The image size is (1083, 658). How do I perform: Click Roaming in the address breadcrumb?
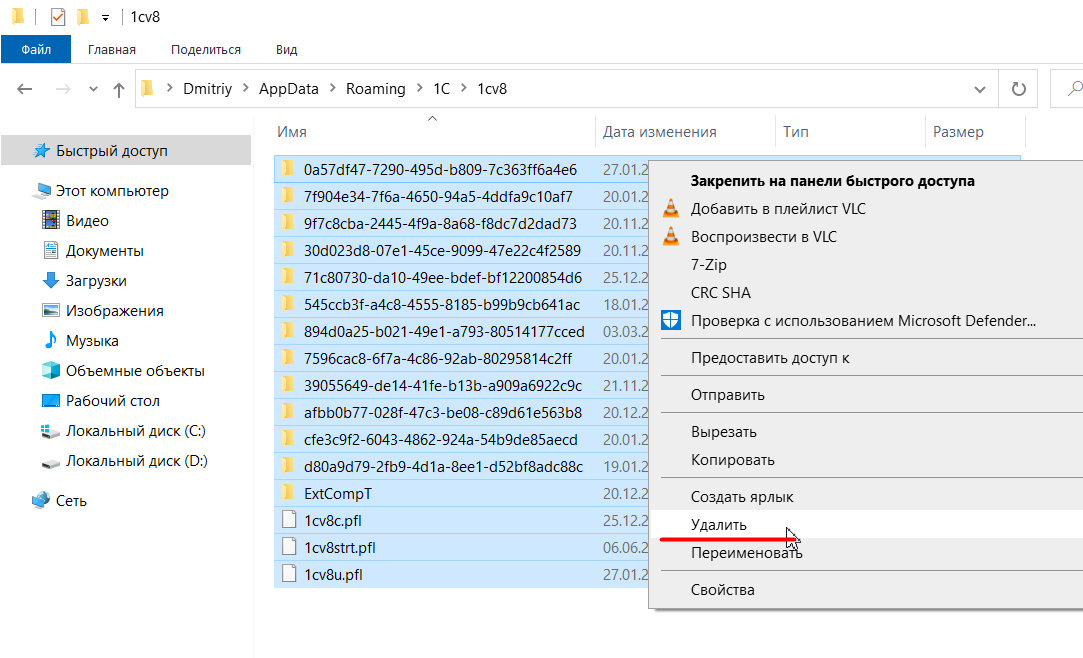376,89
